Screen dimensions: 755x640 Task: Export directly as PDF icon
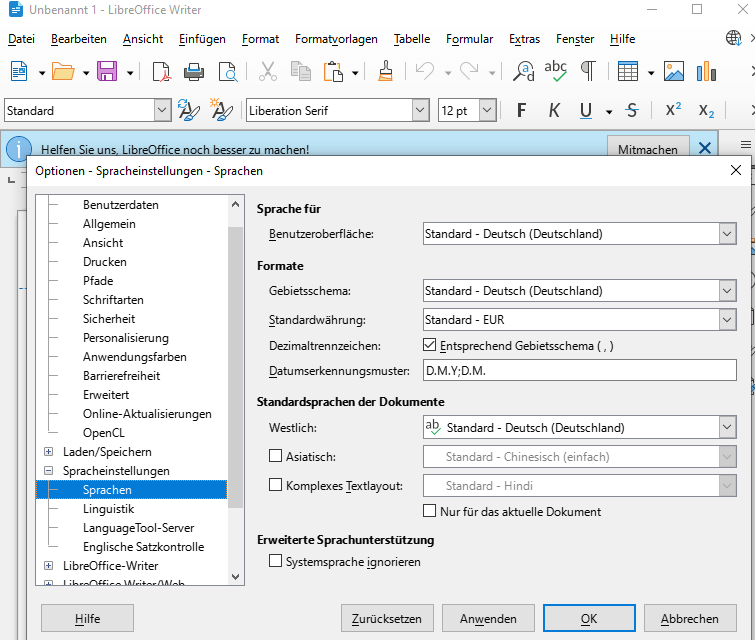point(161,72)
